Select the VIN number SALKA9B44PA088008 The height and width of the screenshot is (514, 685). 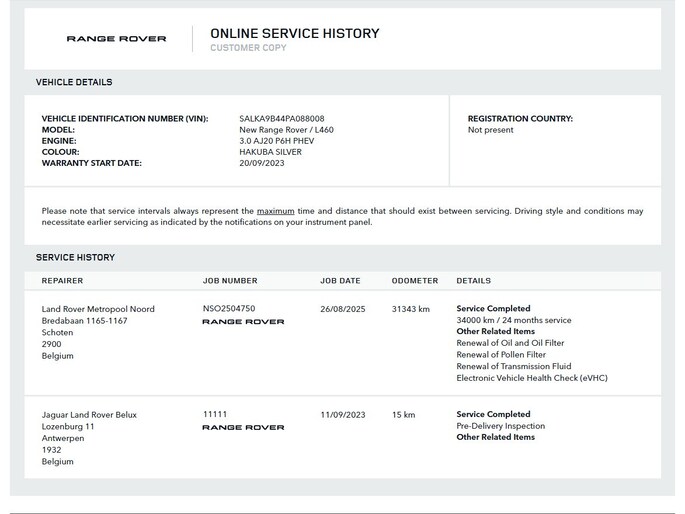coord(281,119)
